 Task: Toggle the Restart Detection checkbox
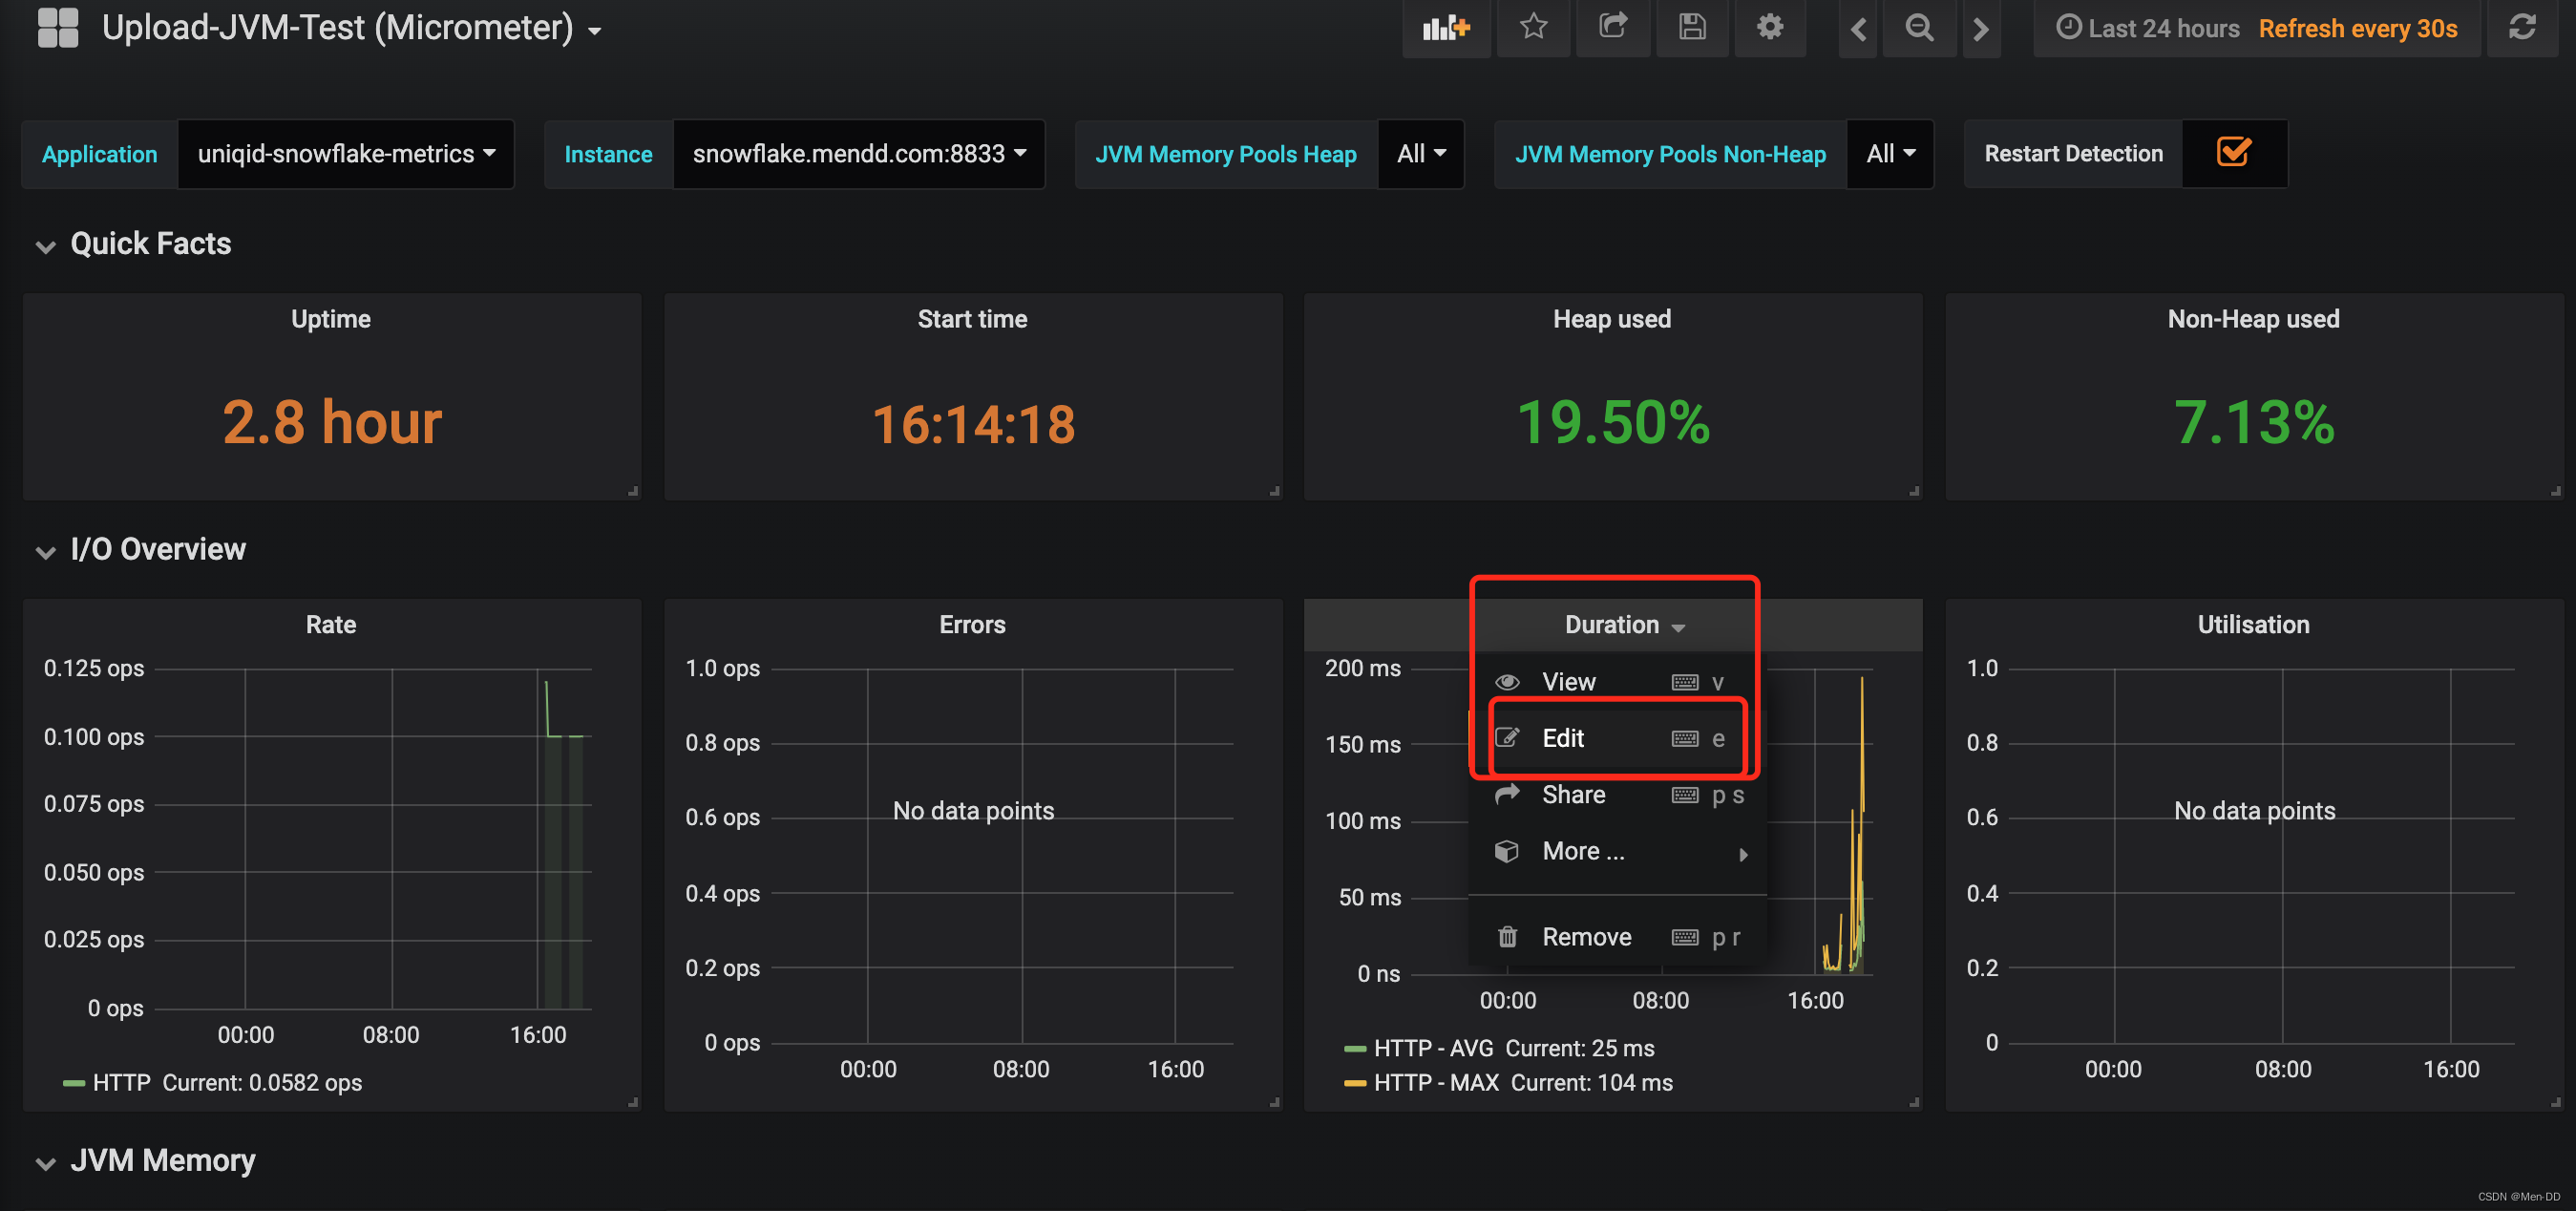pyautogui.click(x=2233, y=153)
